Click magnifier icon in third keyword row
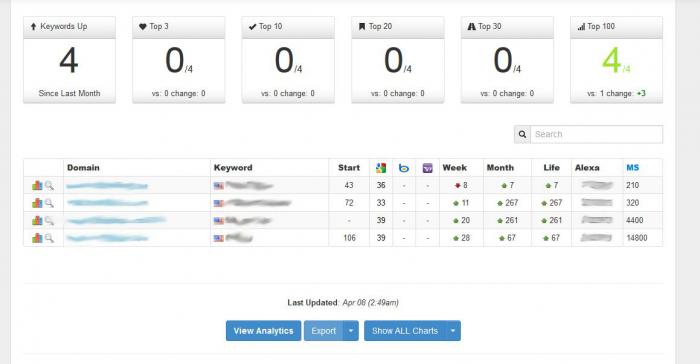This screenshot has height=364, width=700. coord(49,220)
